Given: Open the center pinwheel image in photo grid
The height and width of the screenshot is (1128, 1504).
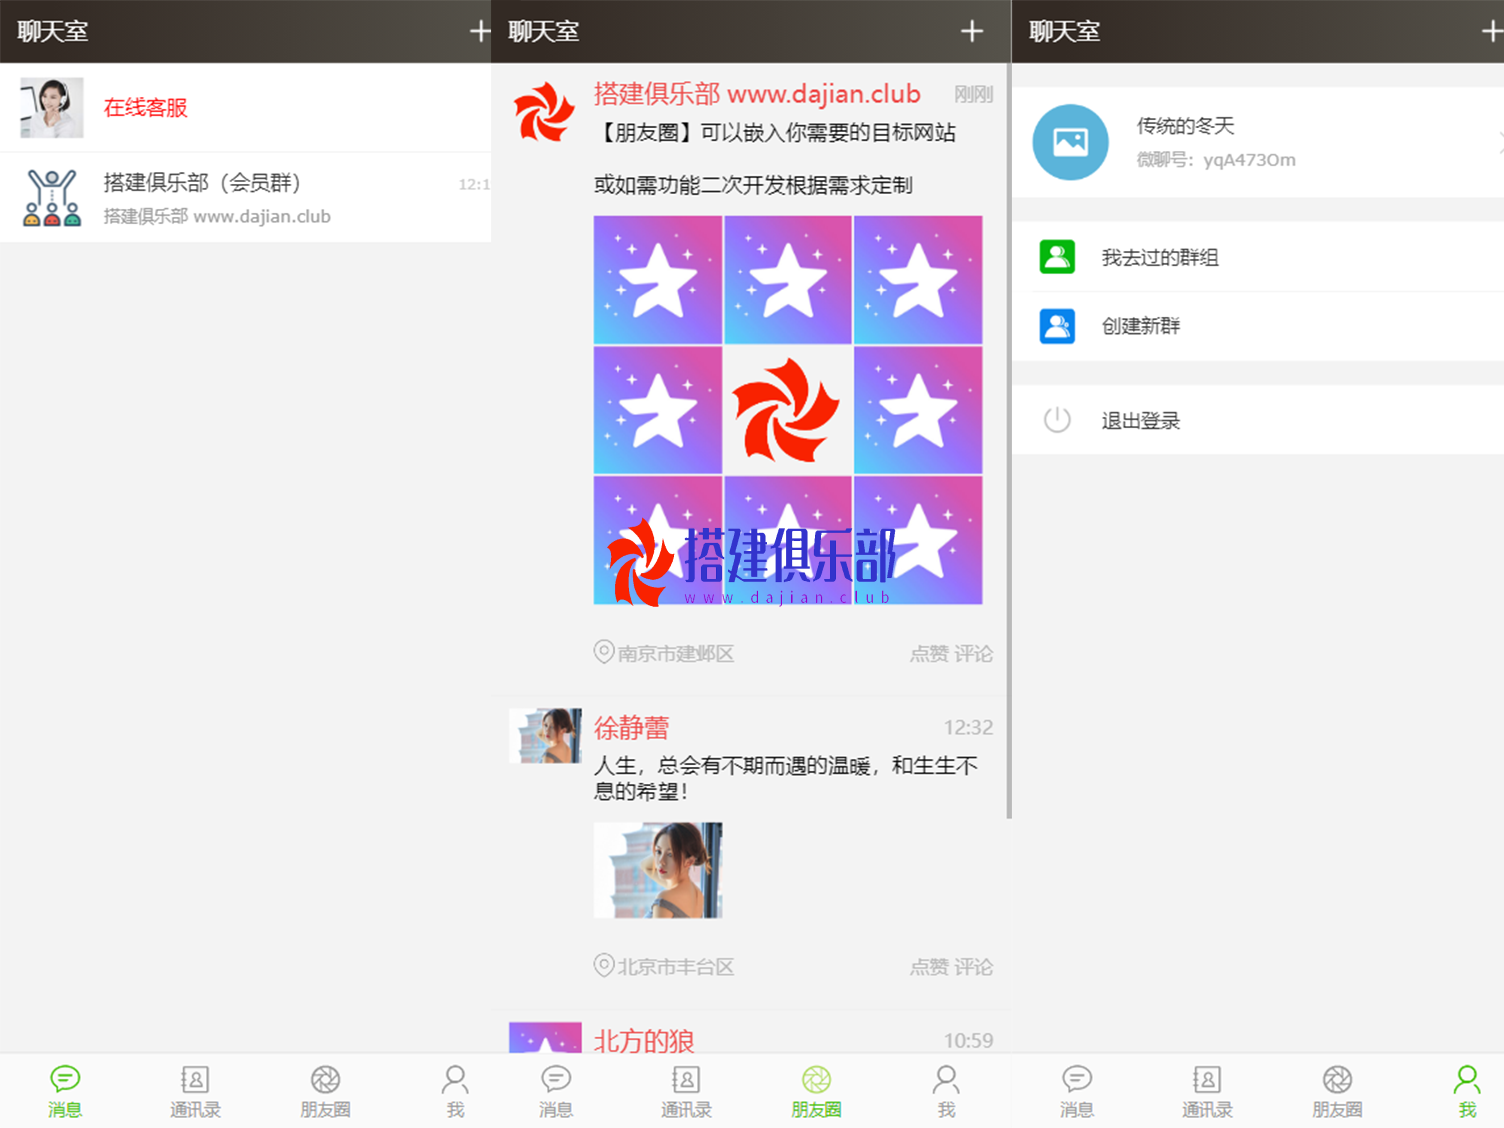Looking at the screenshot, I should (x=787, y=410).
